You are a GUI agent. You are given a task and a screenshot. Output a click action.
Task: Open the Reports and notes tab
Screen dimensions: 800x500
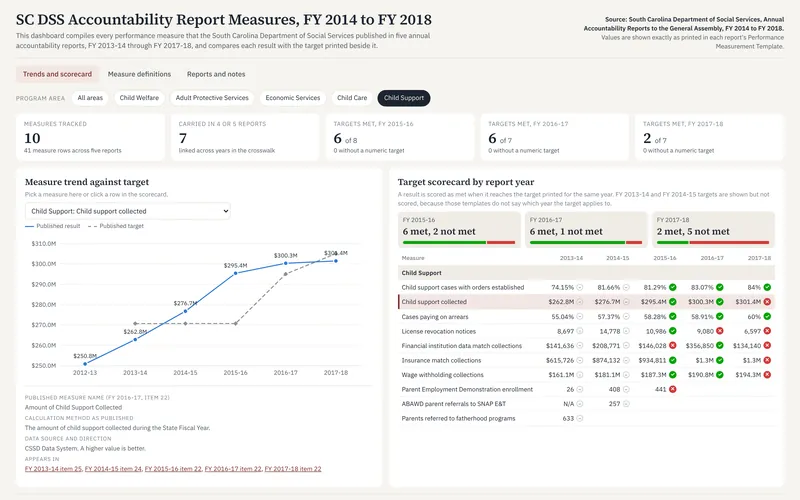(x=216, y=74)
